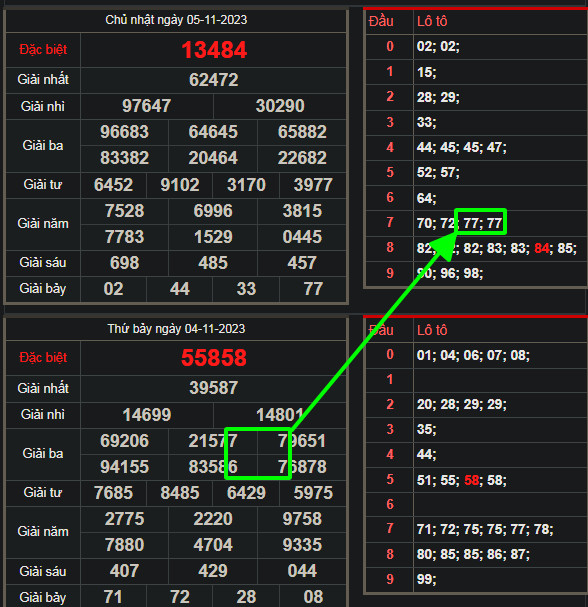Click the Đầu header of the lower table

(x=381, y=330)
